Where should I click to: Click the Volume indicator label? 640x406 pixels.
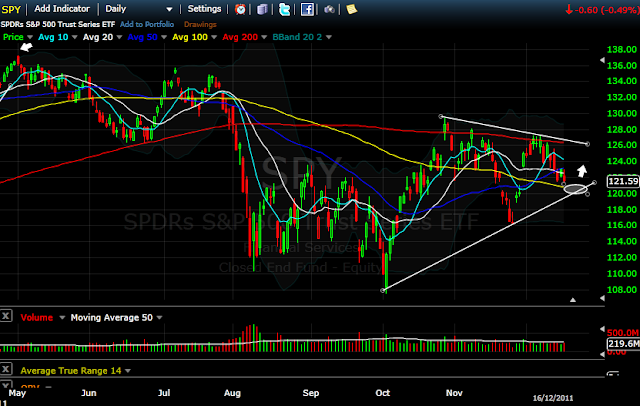pos(37,317)
